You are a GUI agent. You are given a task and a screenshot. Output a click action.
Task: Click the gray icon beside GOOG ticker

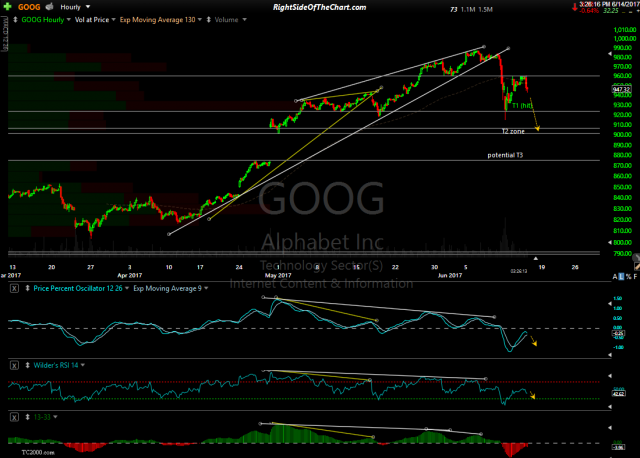coord(49,7)
